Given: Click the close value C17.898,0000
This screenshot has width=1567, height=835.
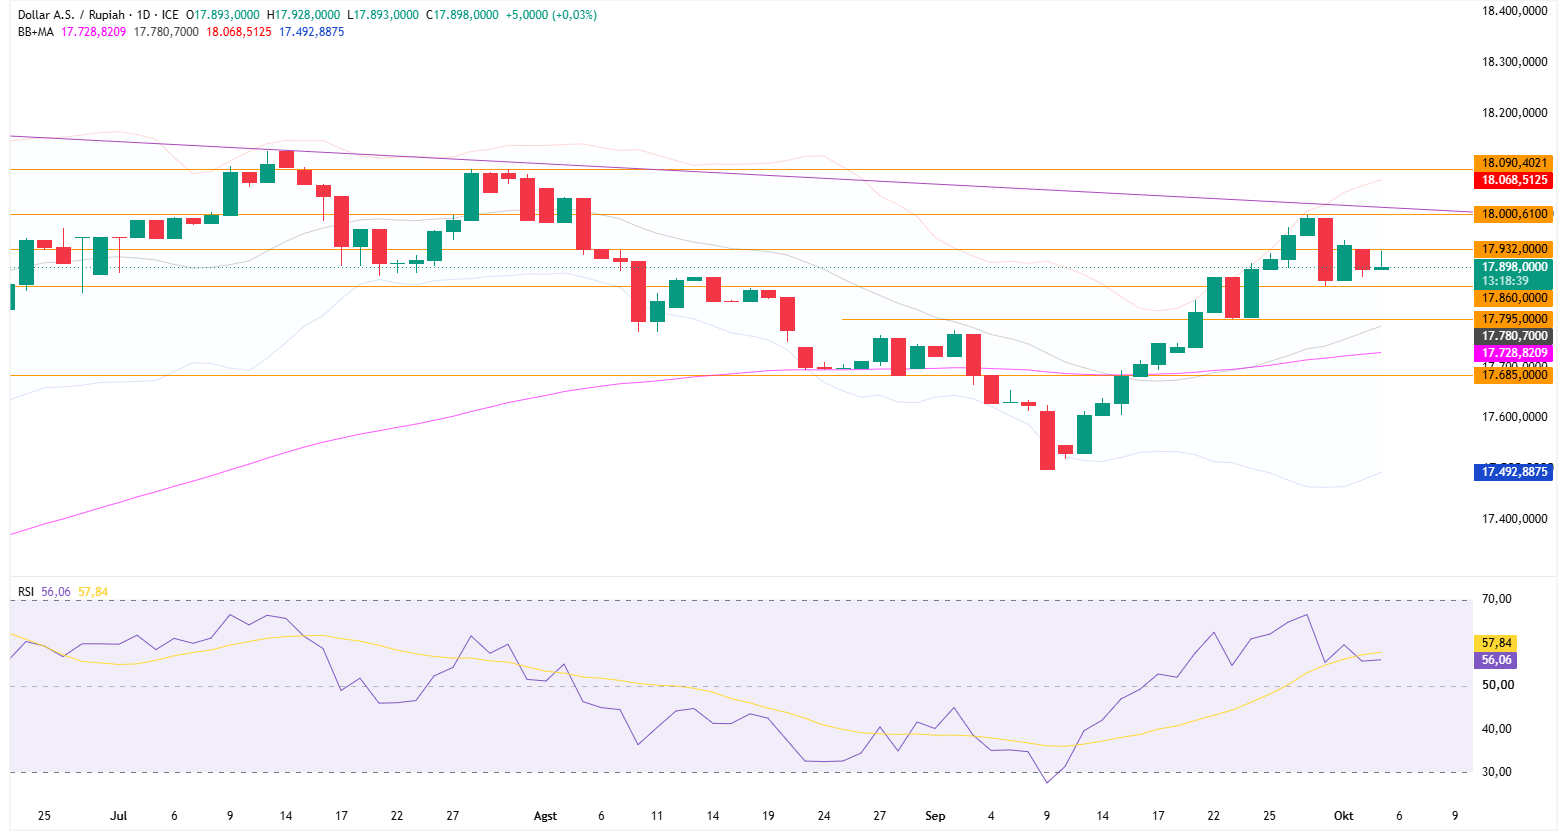Looking at the screenshot, I should coord(462,15).
